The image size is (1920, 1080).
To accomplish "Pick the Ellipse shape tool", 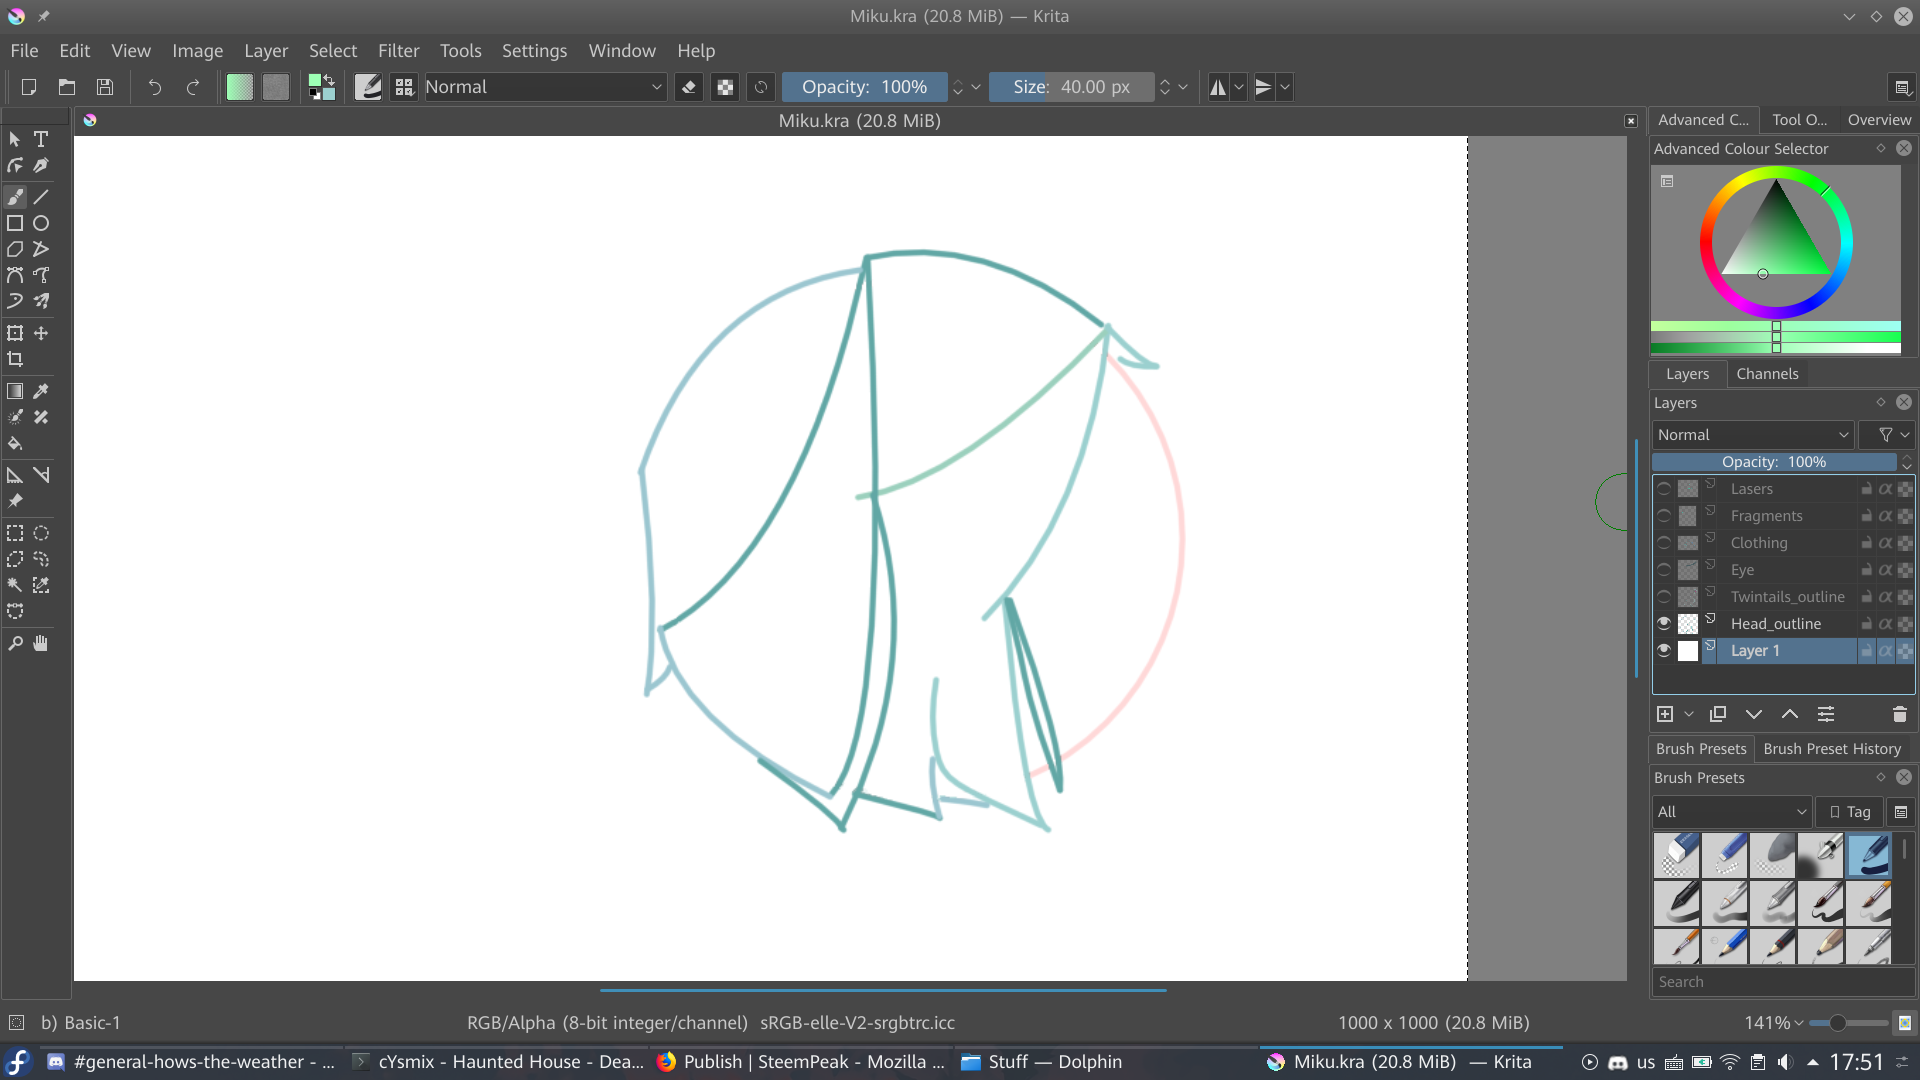I will (x=41, y=223).
